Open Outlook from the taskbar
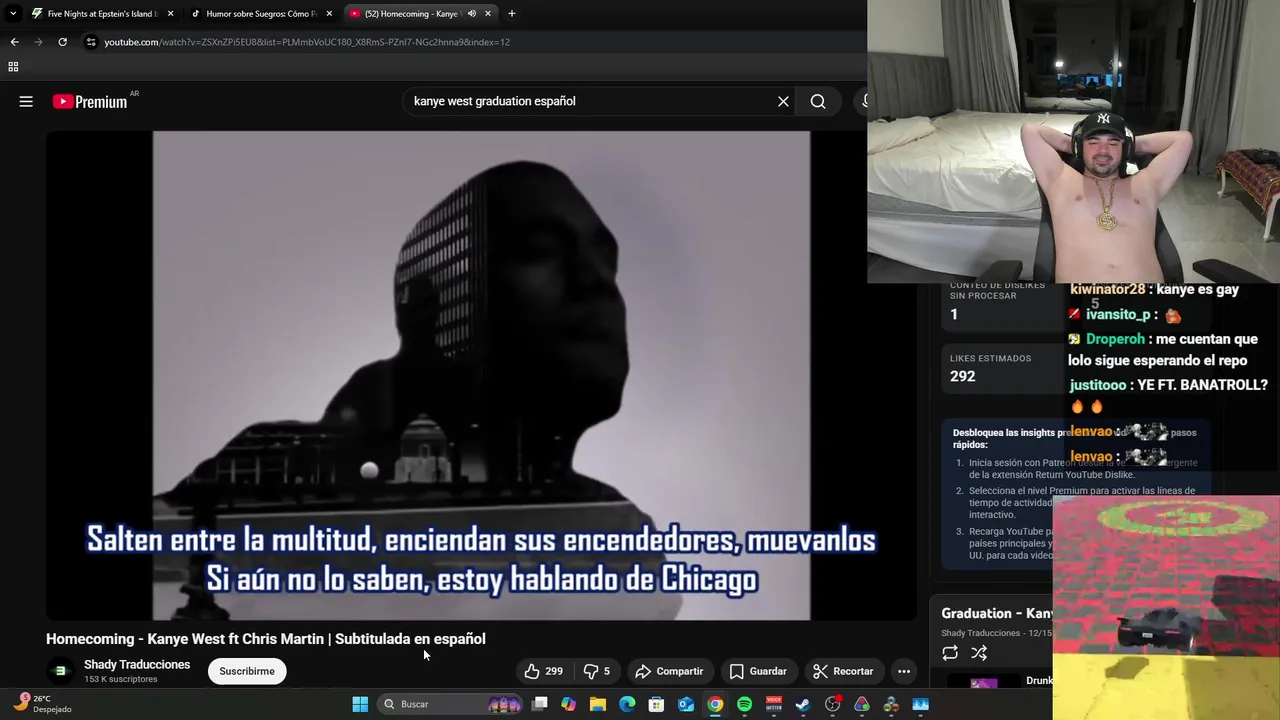Image resolution: width=1280 pixels, height=720 pixels. coord(686,704)
